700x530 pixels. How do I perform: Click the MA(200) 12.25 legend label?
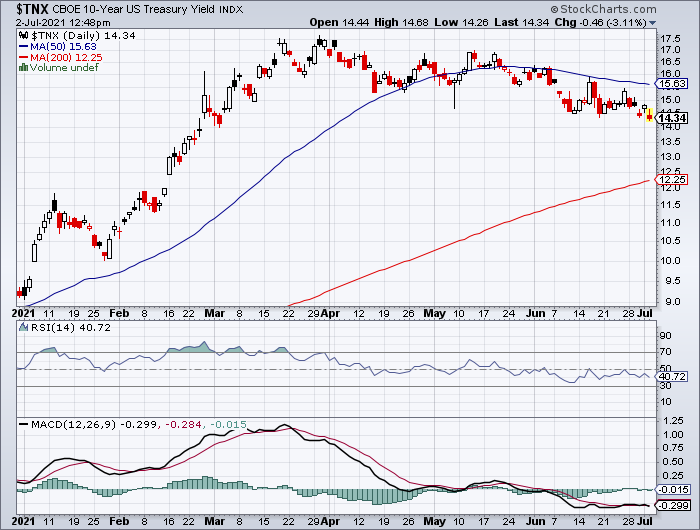(x=66, y=57)
